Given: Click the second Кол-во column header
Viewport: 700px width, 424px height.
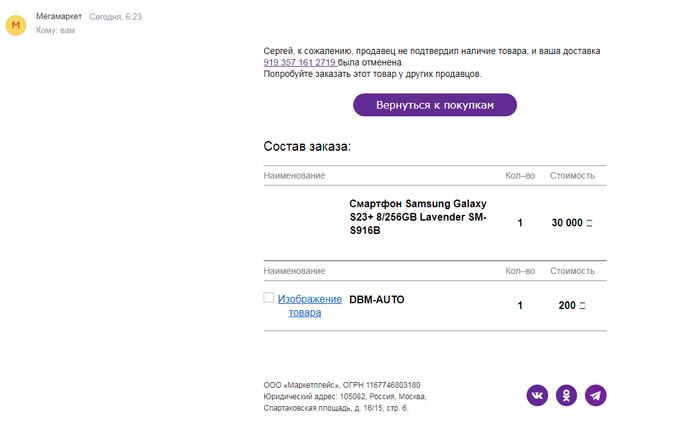Looking at the screenshot, I should coord(520,271).
